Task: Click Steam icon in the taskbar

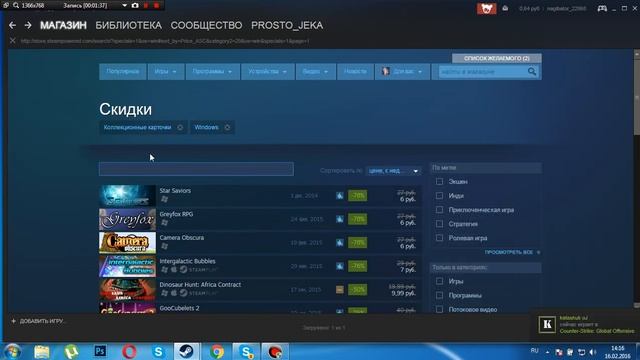Action: 187,351
